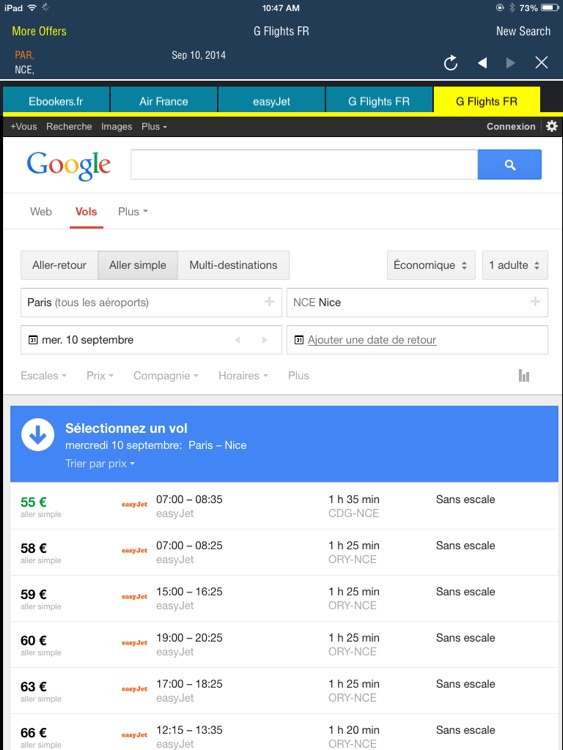
Task: Click the mer. 10 septembre date field
Action: [151, 340]
